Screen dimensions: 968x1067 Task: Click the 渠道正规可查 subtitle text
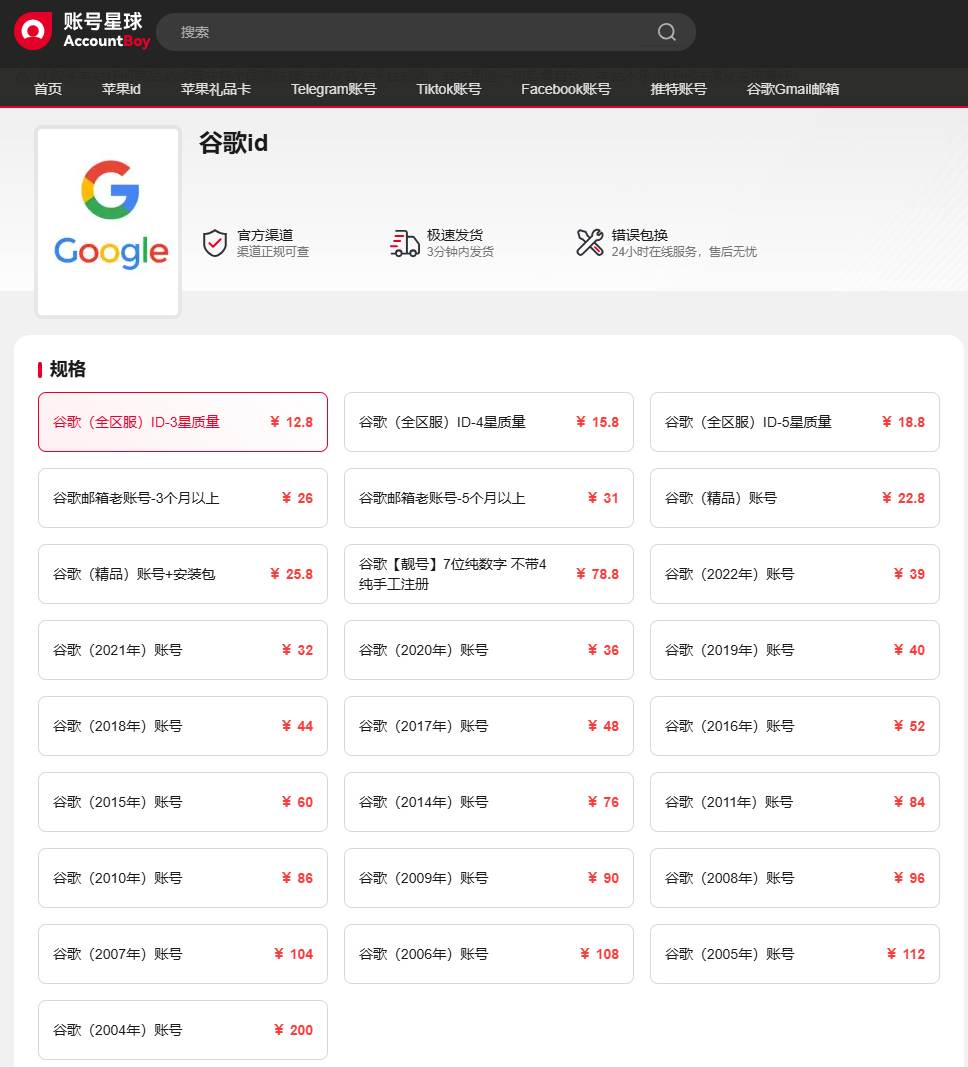click(273, 252)
